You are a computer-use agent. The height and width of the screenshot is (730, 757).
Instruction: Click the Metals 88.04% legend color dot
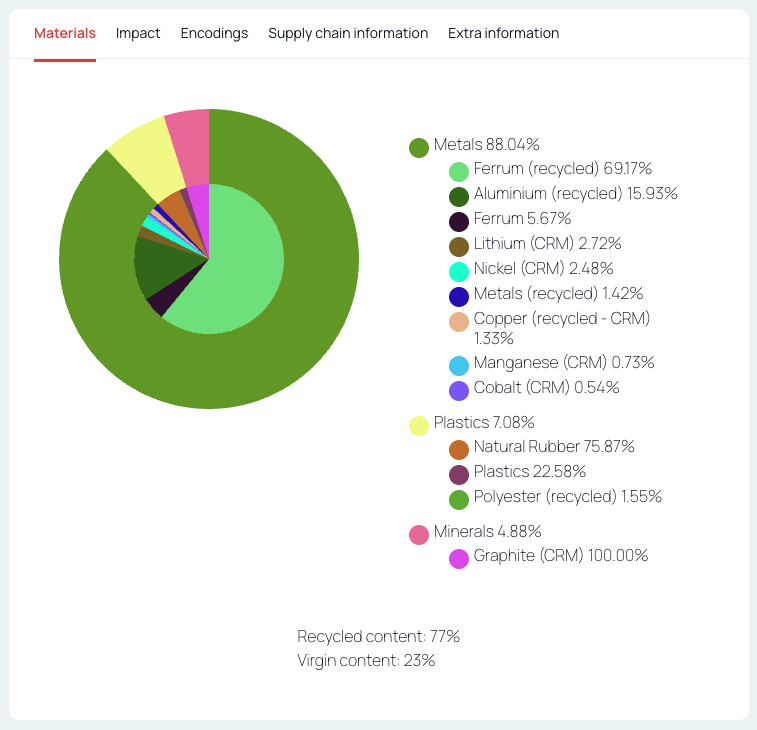pos(419,147)
